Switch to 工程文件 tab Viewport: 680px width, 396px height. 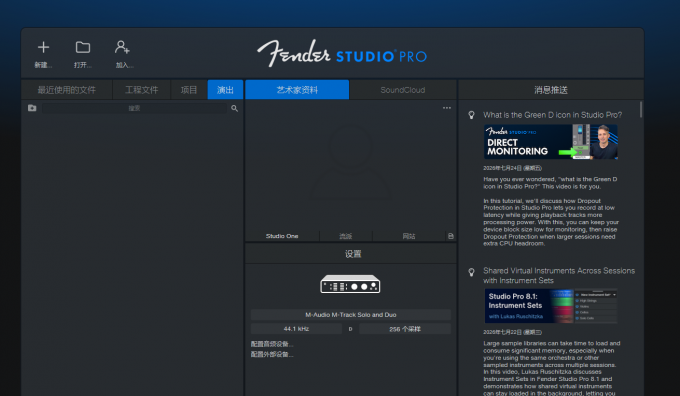(142, 90)
